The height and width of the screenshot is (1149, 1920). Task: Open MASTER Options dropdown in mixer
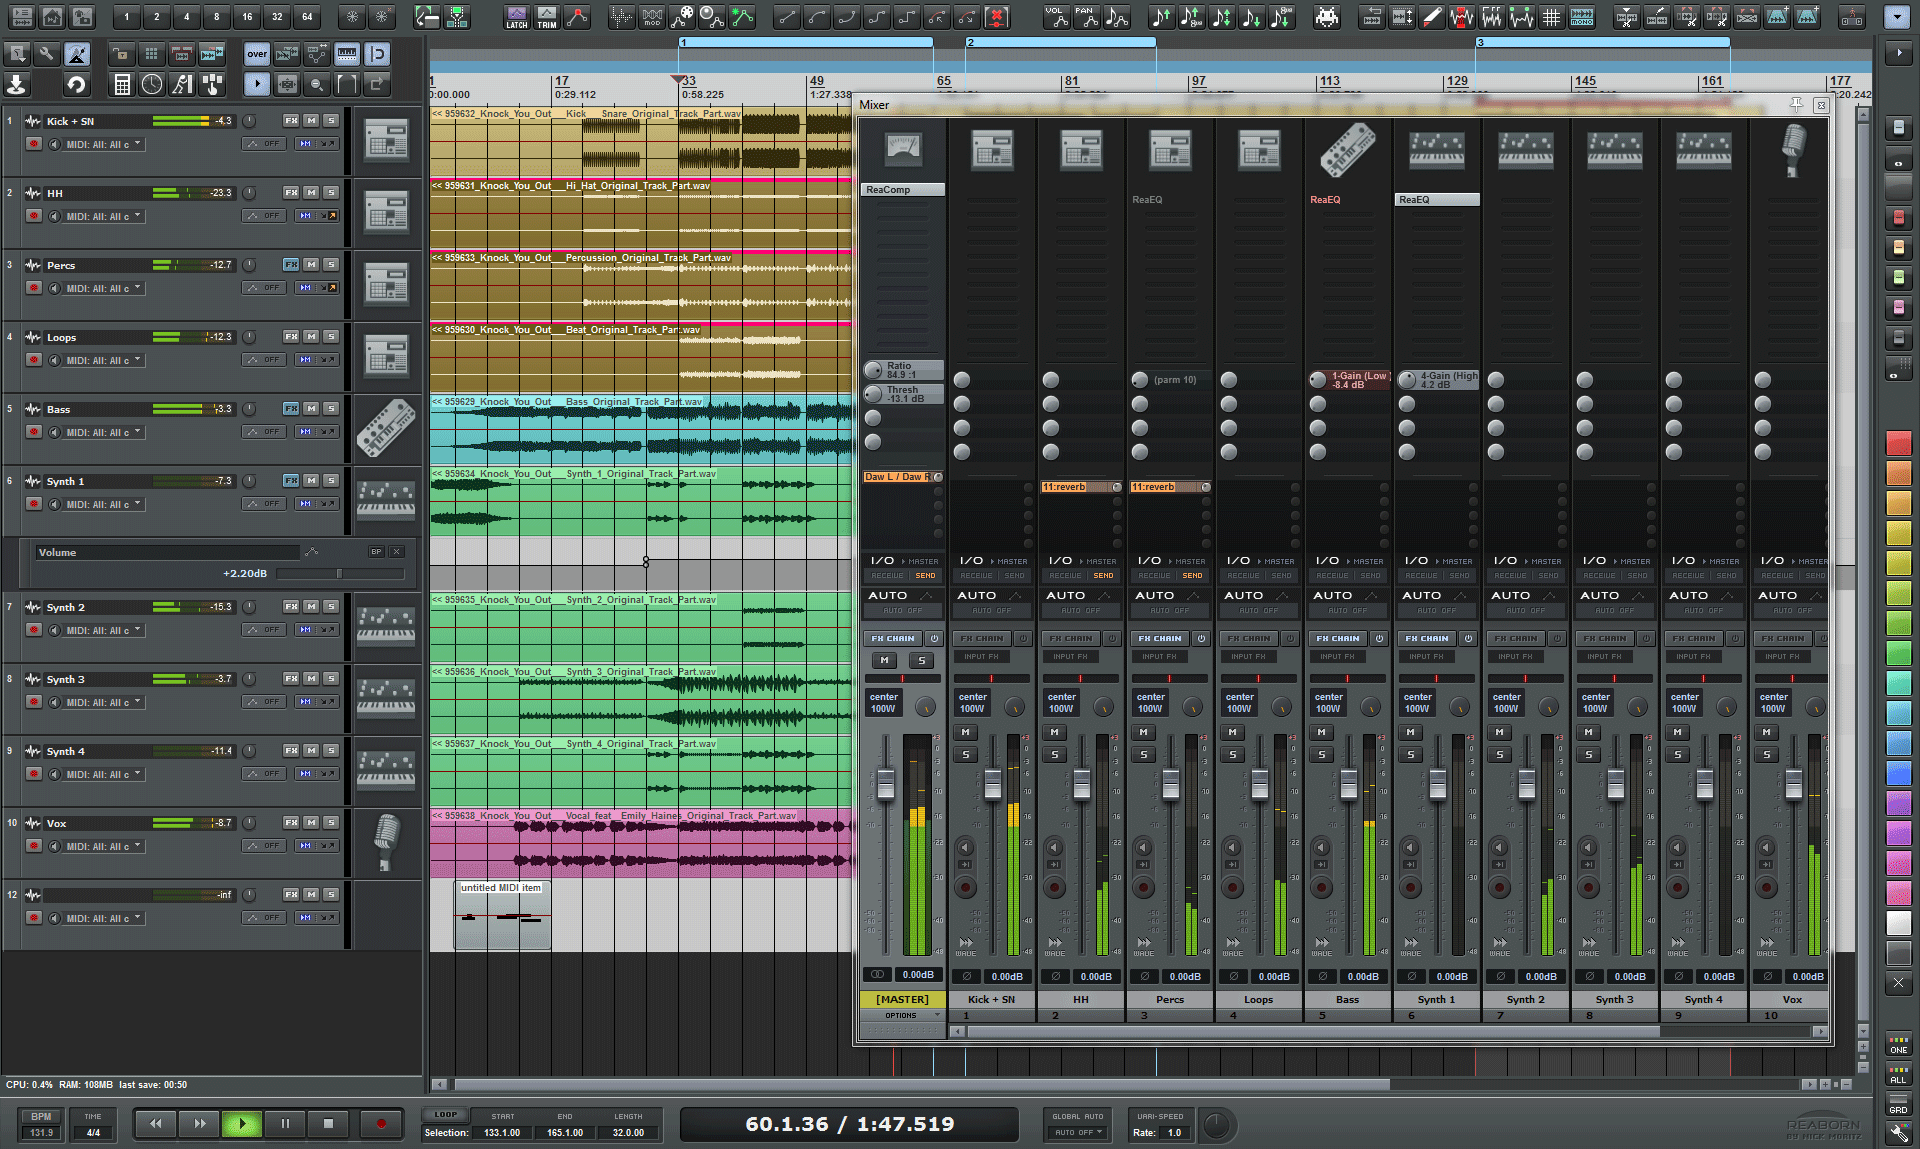click(903, 1015)
